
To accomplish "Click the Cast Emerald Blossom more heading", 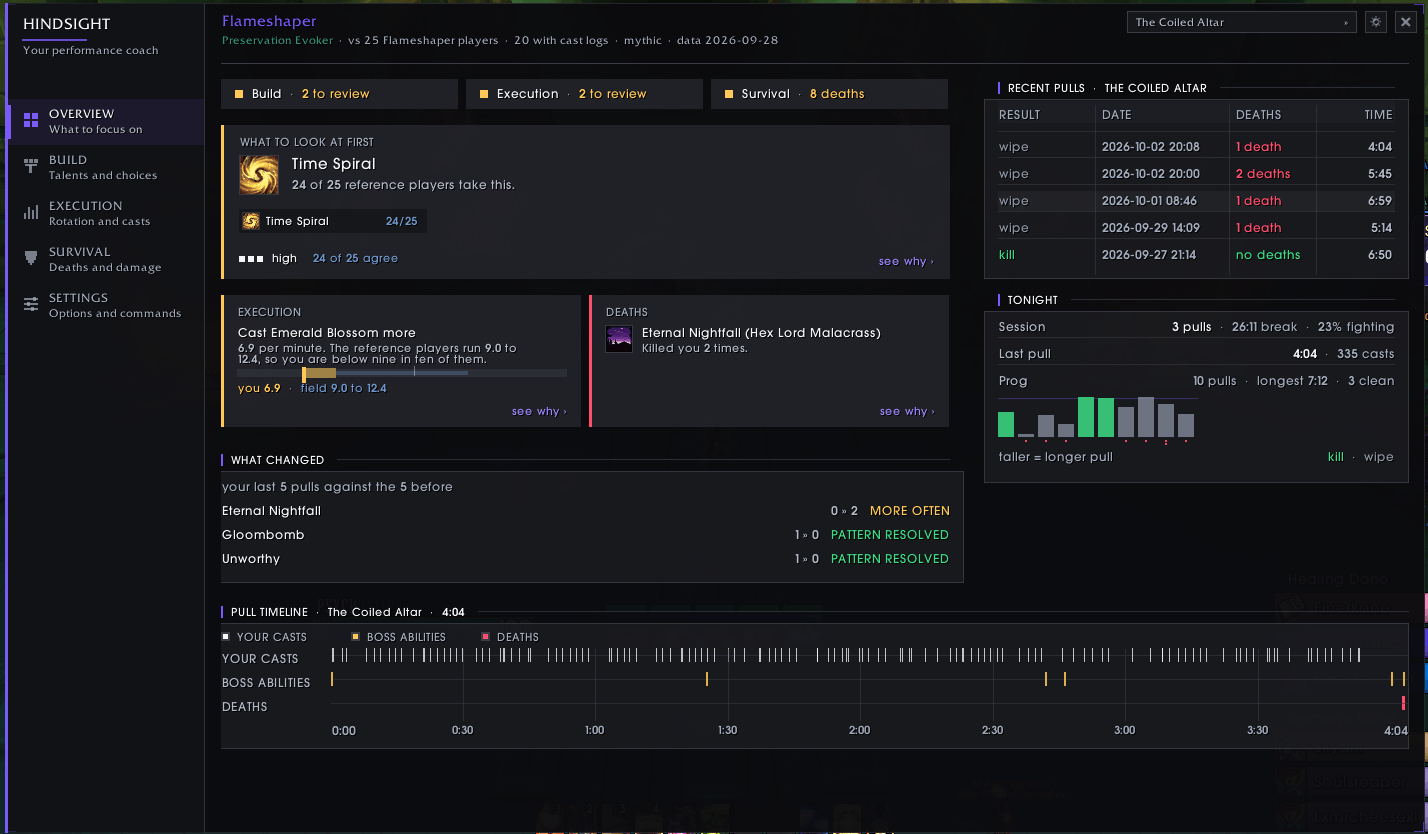I will click(327, 333).
